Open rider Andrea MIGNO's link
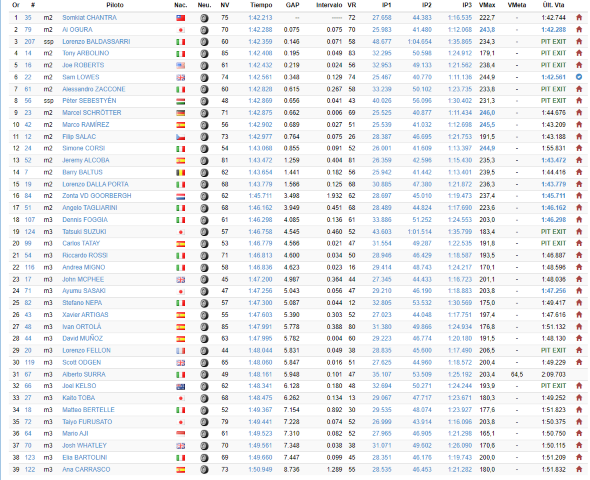The height and width of the screenshot is (480, 590). click(x=84, y=267)
